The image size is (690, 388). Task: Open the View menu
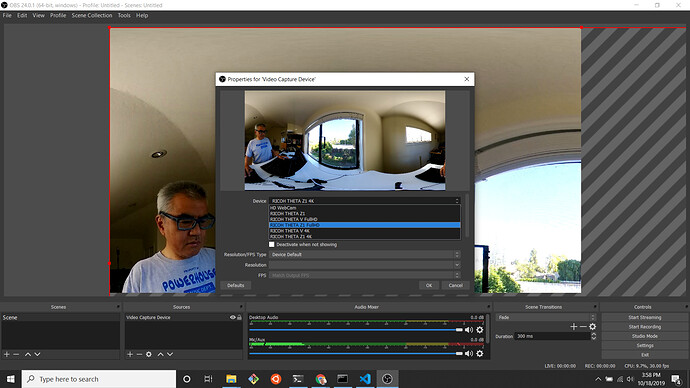tap(38, 15)
